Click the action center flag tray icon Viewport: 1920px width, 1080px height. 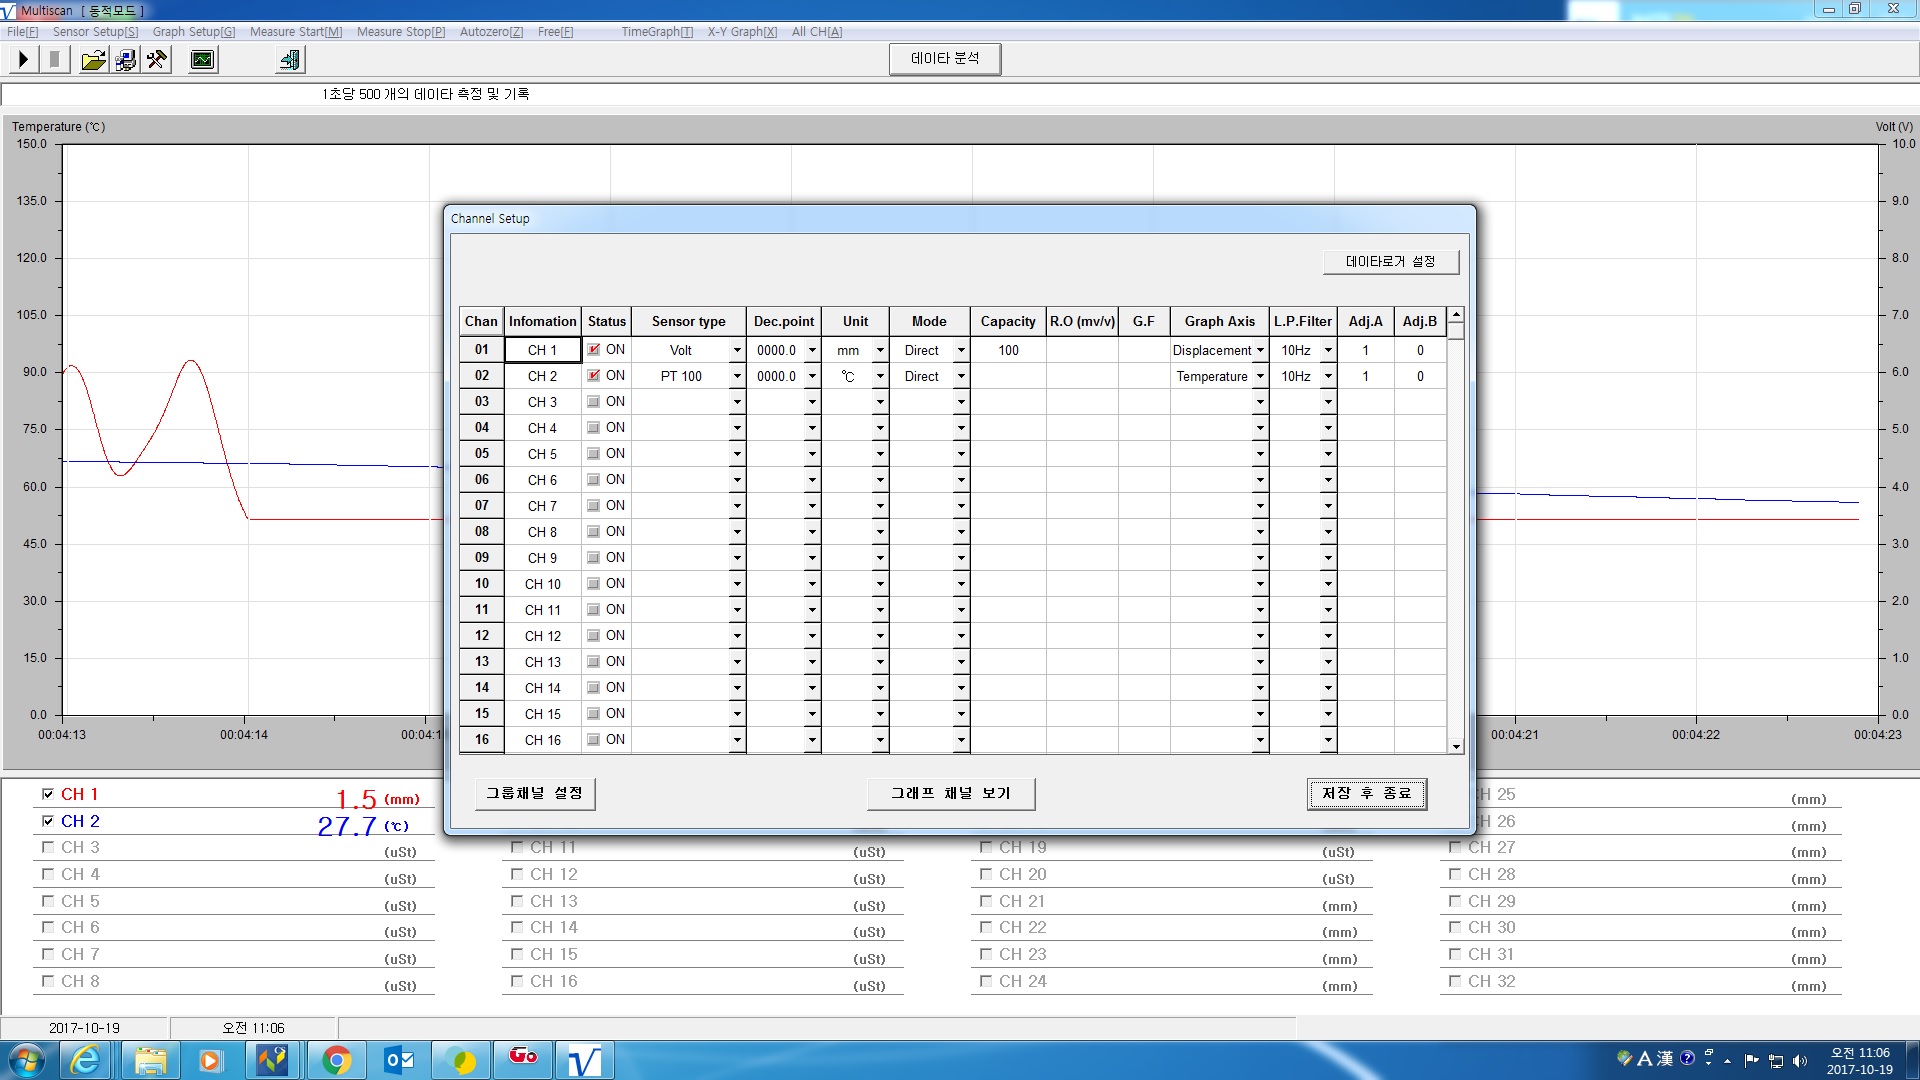1751,1060
